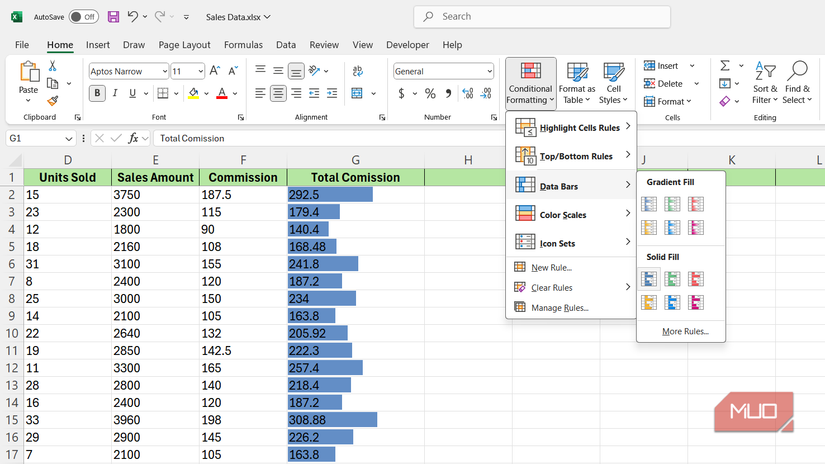
Task: Toggle the AutoSave switch
Action: pos(83,17)
